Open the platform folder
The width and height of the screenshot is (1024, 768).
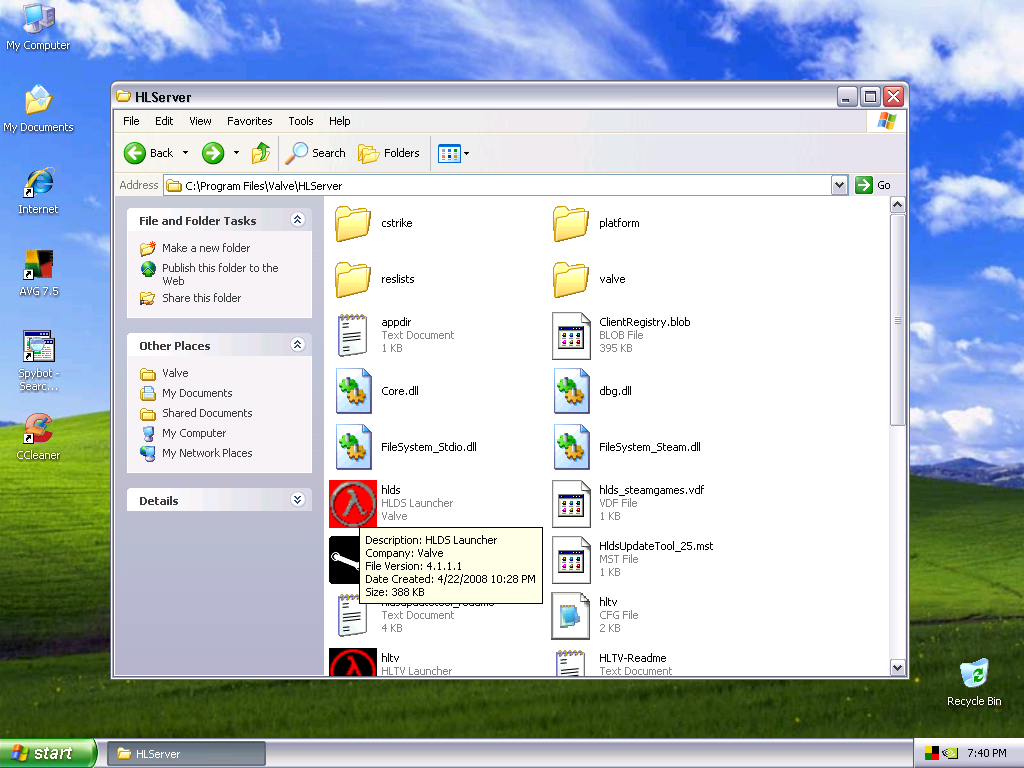point(571,223)
